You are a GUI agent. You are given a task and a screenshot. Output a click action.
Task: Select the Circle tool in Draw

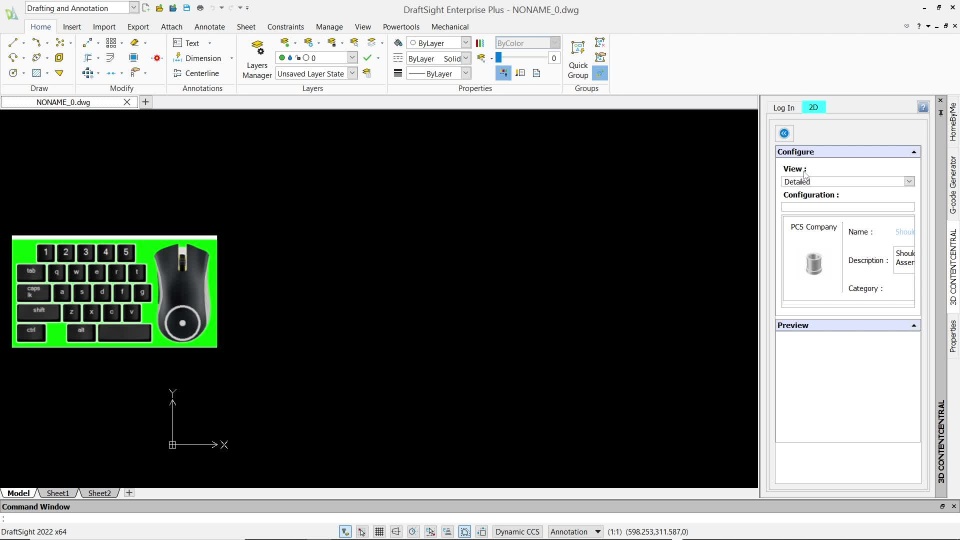click(13, 73)
